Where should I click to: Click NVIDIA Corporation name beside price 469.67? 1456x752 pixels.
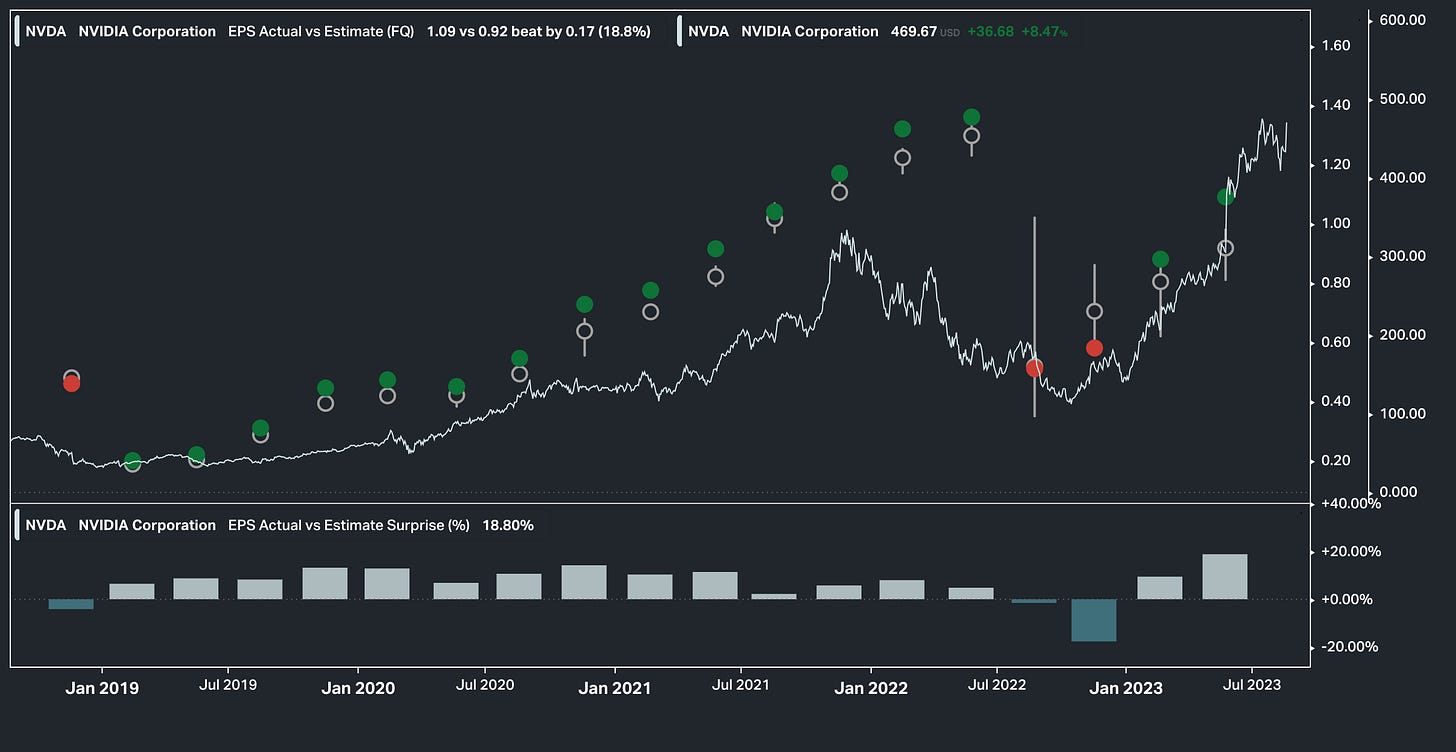(x=810, y=31)
